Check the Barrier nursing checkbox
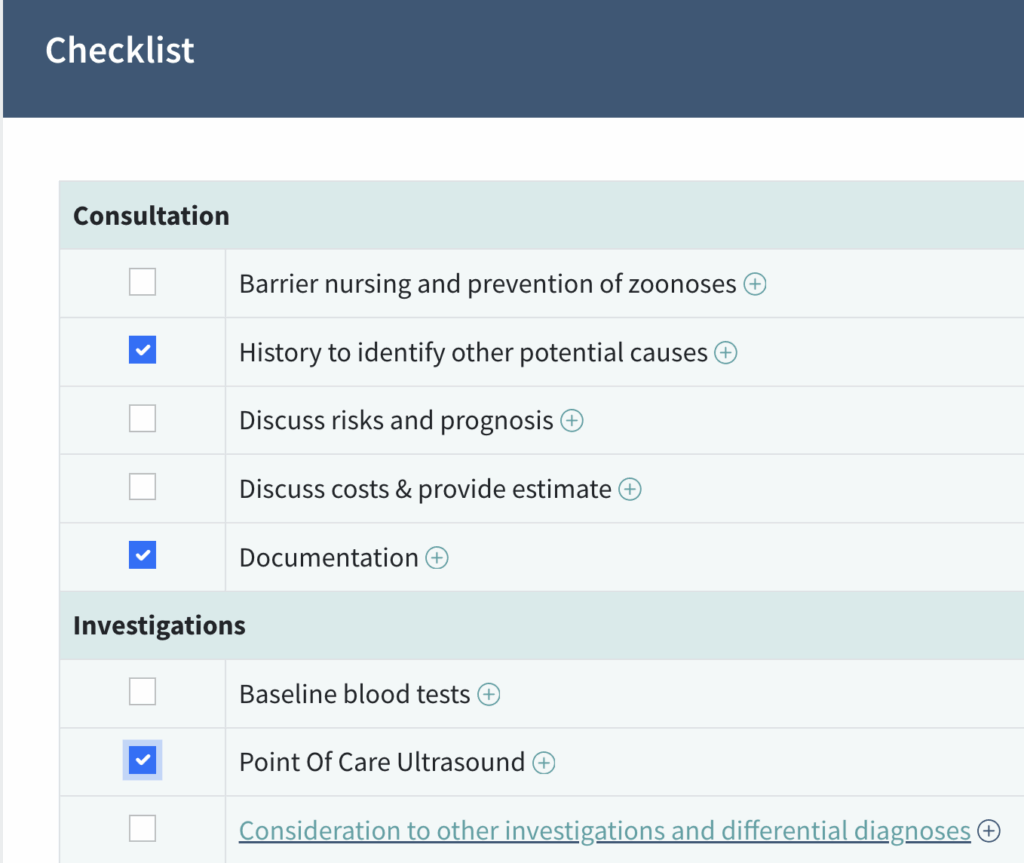This screenshot has width=1024, height=863. coord(143,283)
